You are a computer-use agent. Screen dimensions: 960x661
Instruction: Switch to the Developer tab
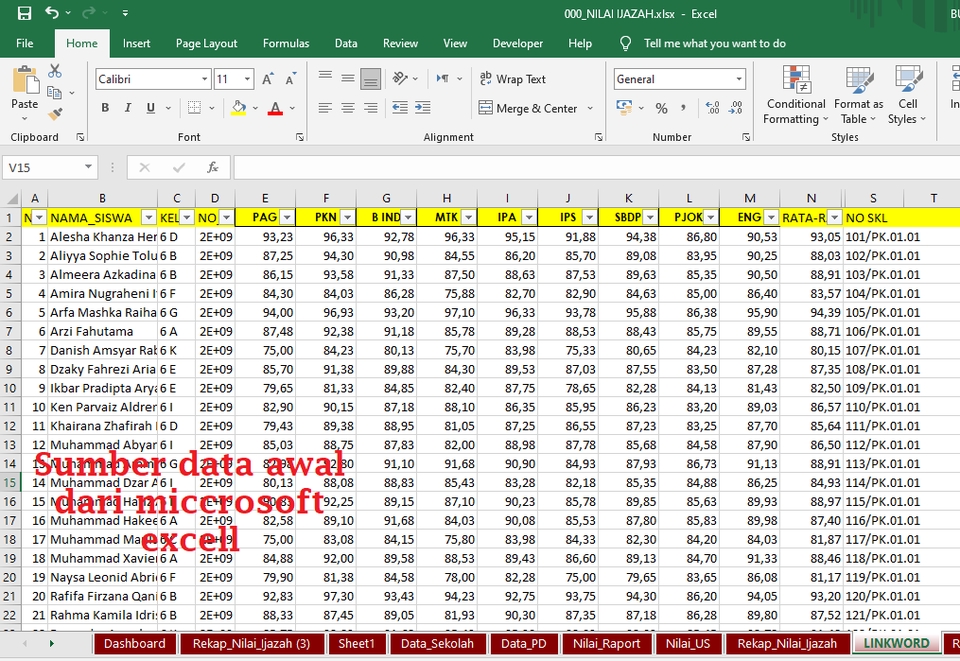pyautogui.click(x=517, y=43)
